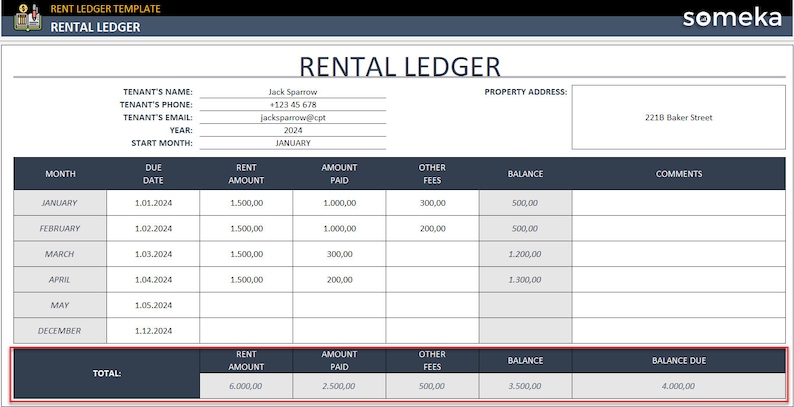Select the tenant's name field Jack Sparrow
Viewport: 794px width, 407px height.
pyautogui.click(x=293, y=92)
